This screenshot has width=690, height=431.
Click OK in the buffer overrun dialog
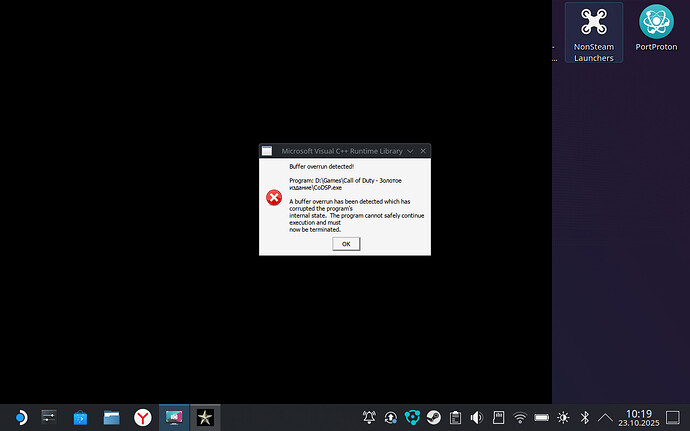(345, 243)
